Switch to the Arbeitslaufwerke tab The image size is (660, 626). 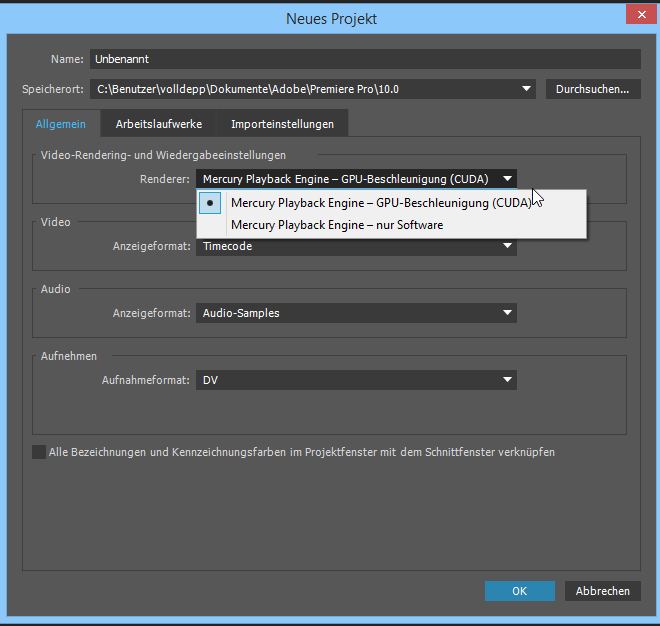pyautogui.click(x=159, y=124)
